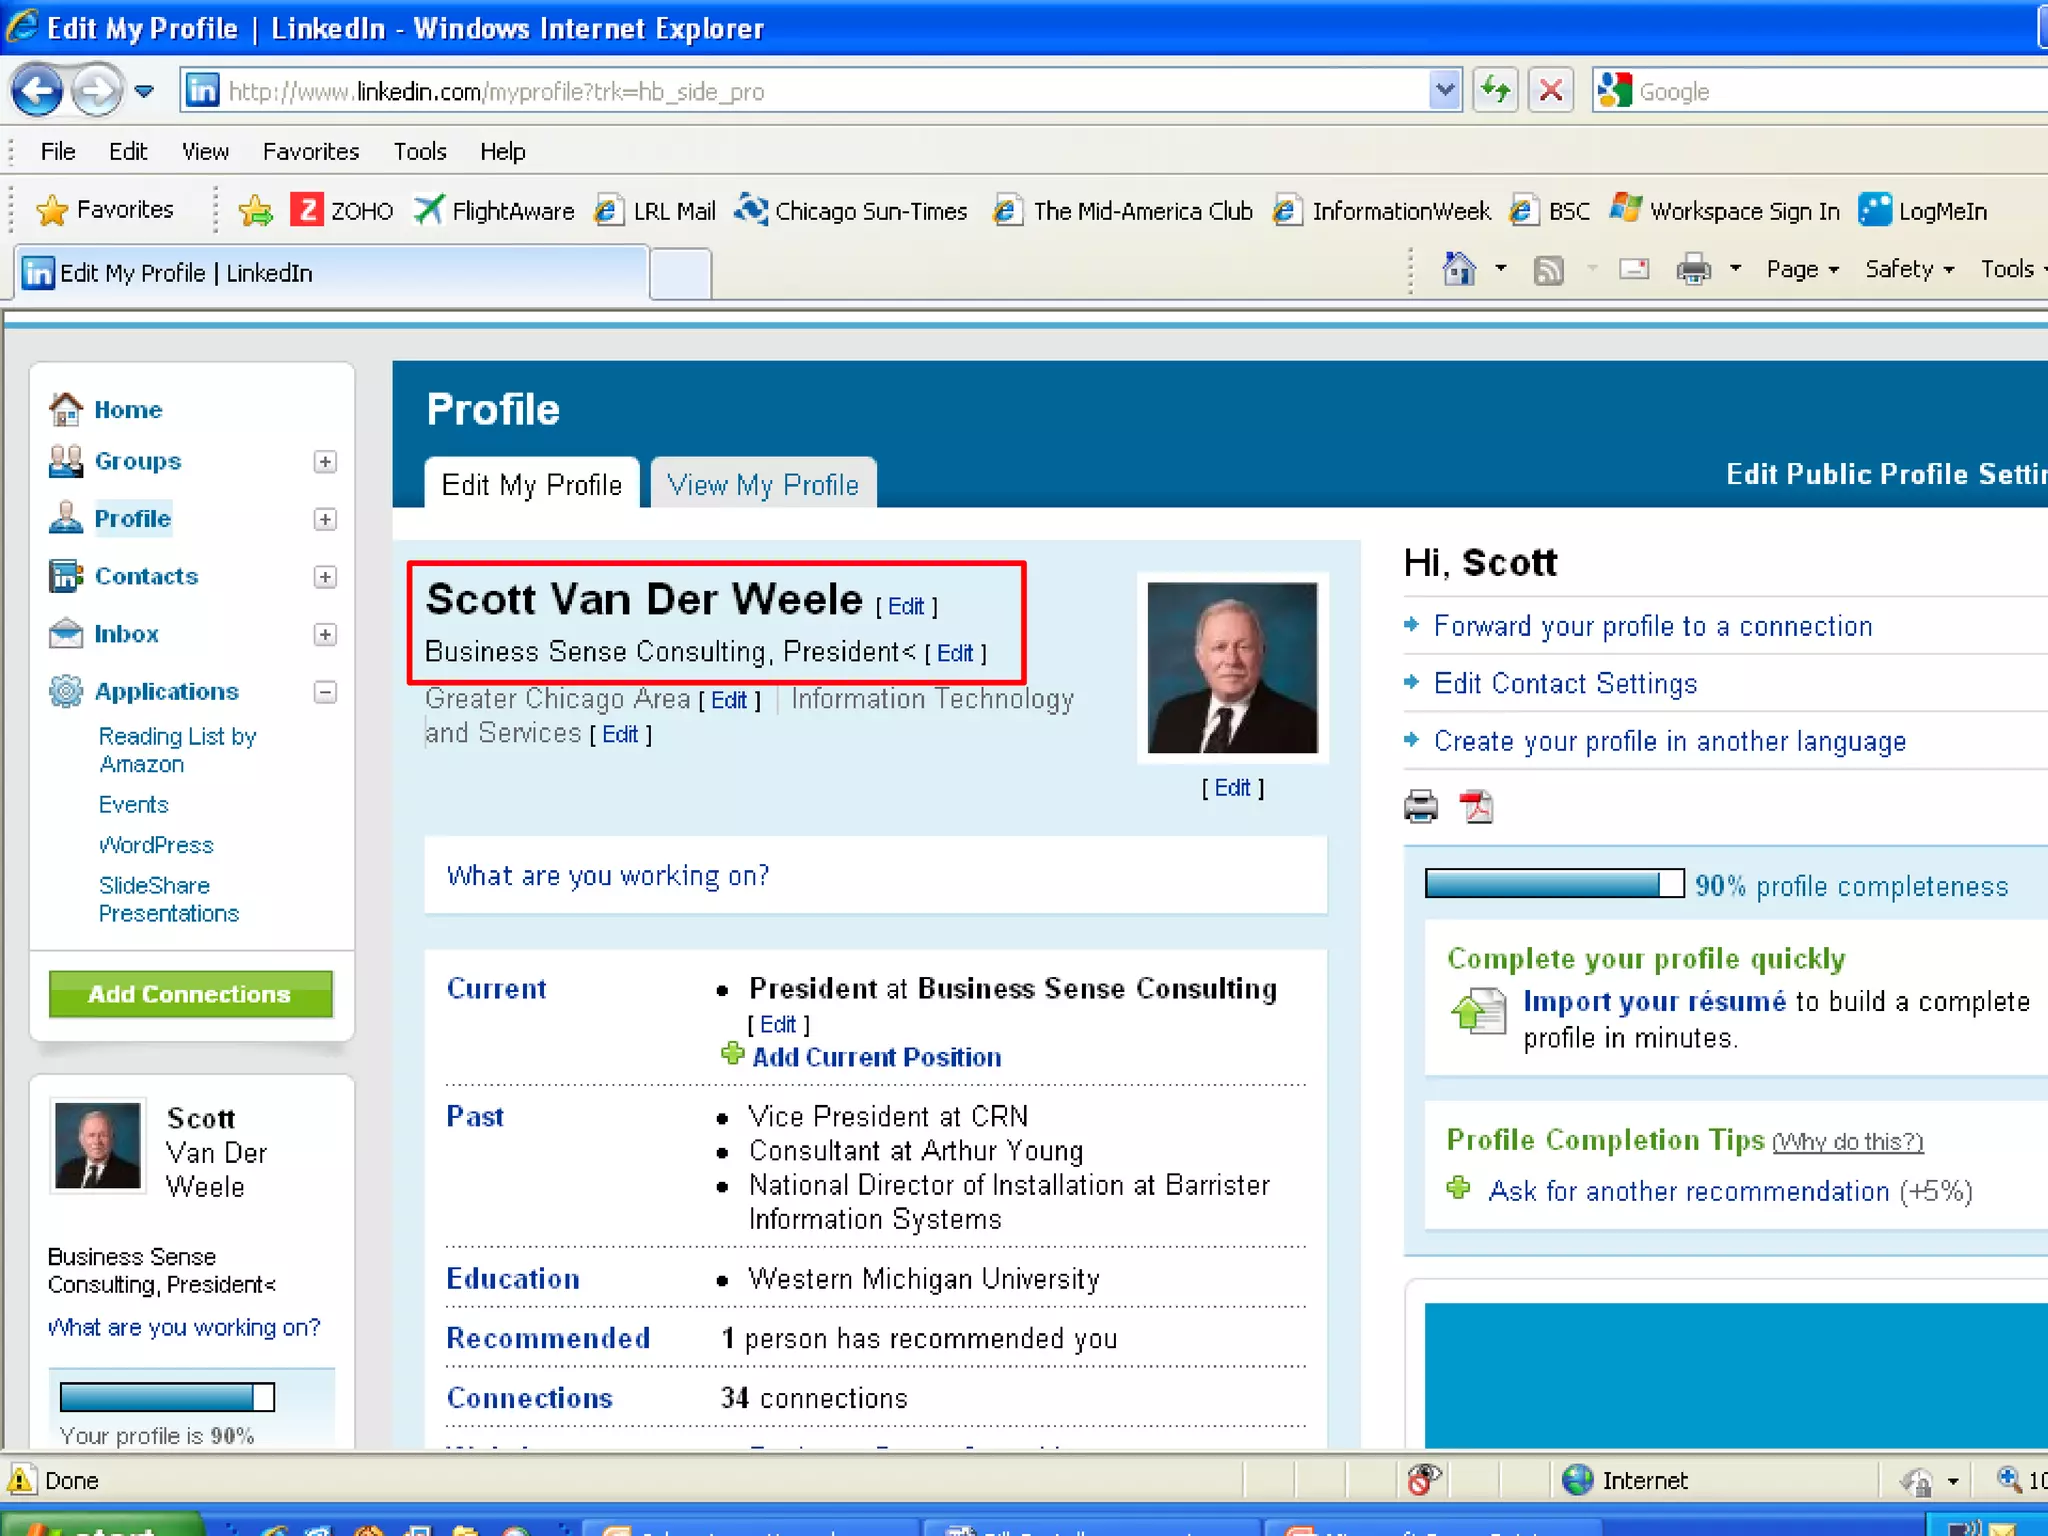
Task: Collapse the Applications sidebar section
Action: (x=325, y=692)
